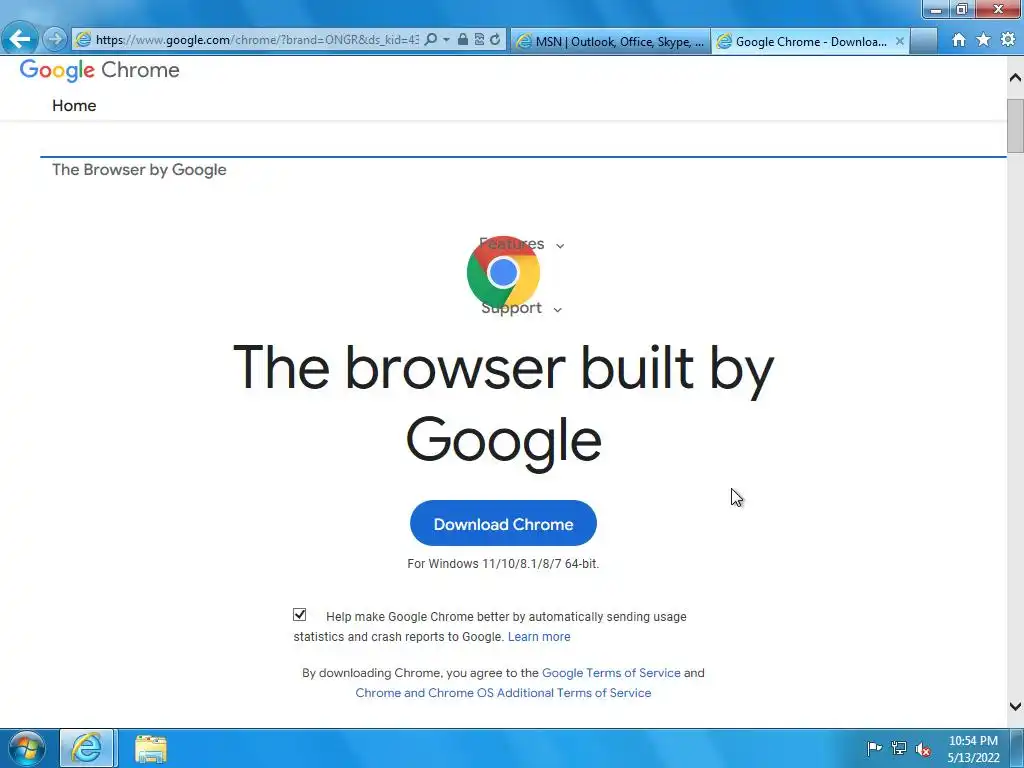Open the address bar autocomplete dropdown arrow

click(446, 40)
